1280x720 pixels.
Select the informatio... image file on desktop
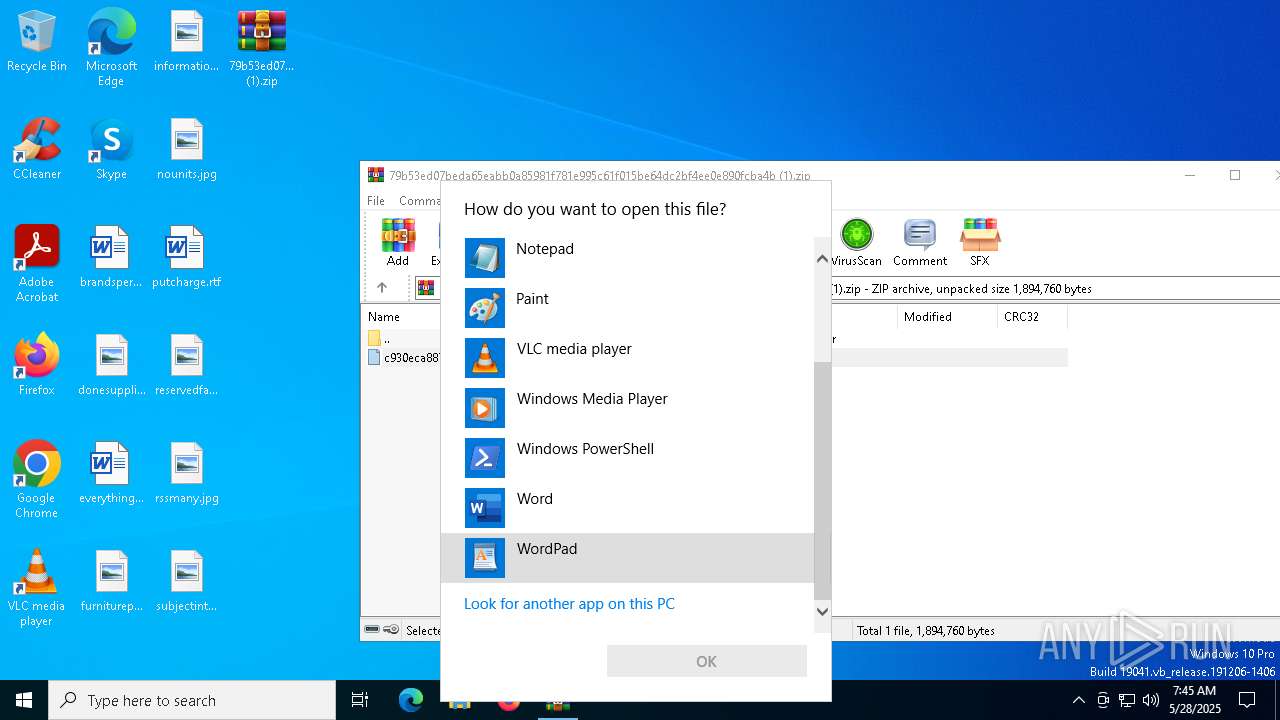(x=186, y=42)
